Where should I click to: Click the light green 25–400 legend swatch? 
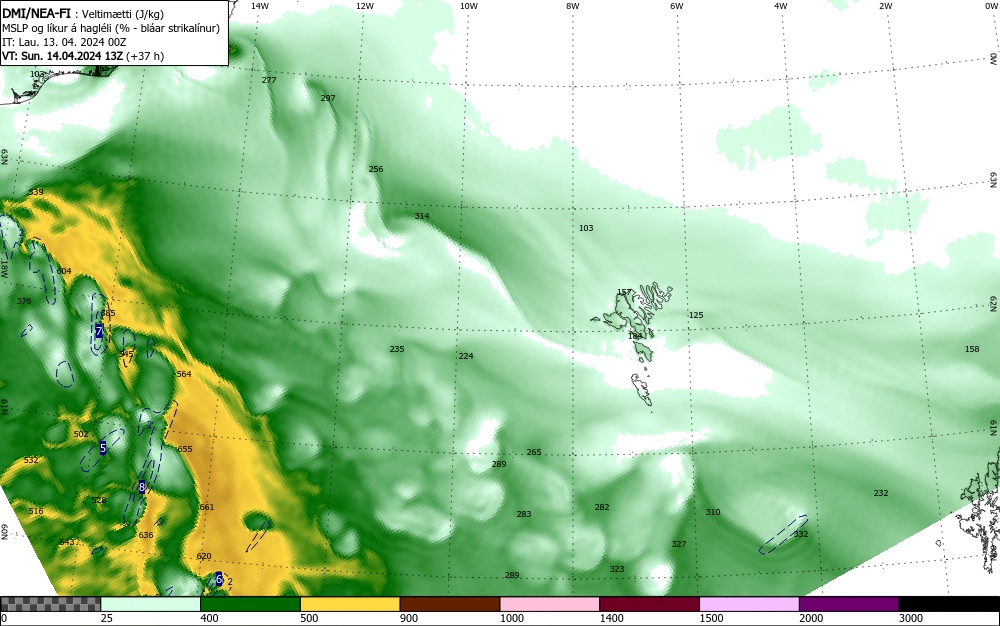tap(151, 604)
